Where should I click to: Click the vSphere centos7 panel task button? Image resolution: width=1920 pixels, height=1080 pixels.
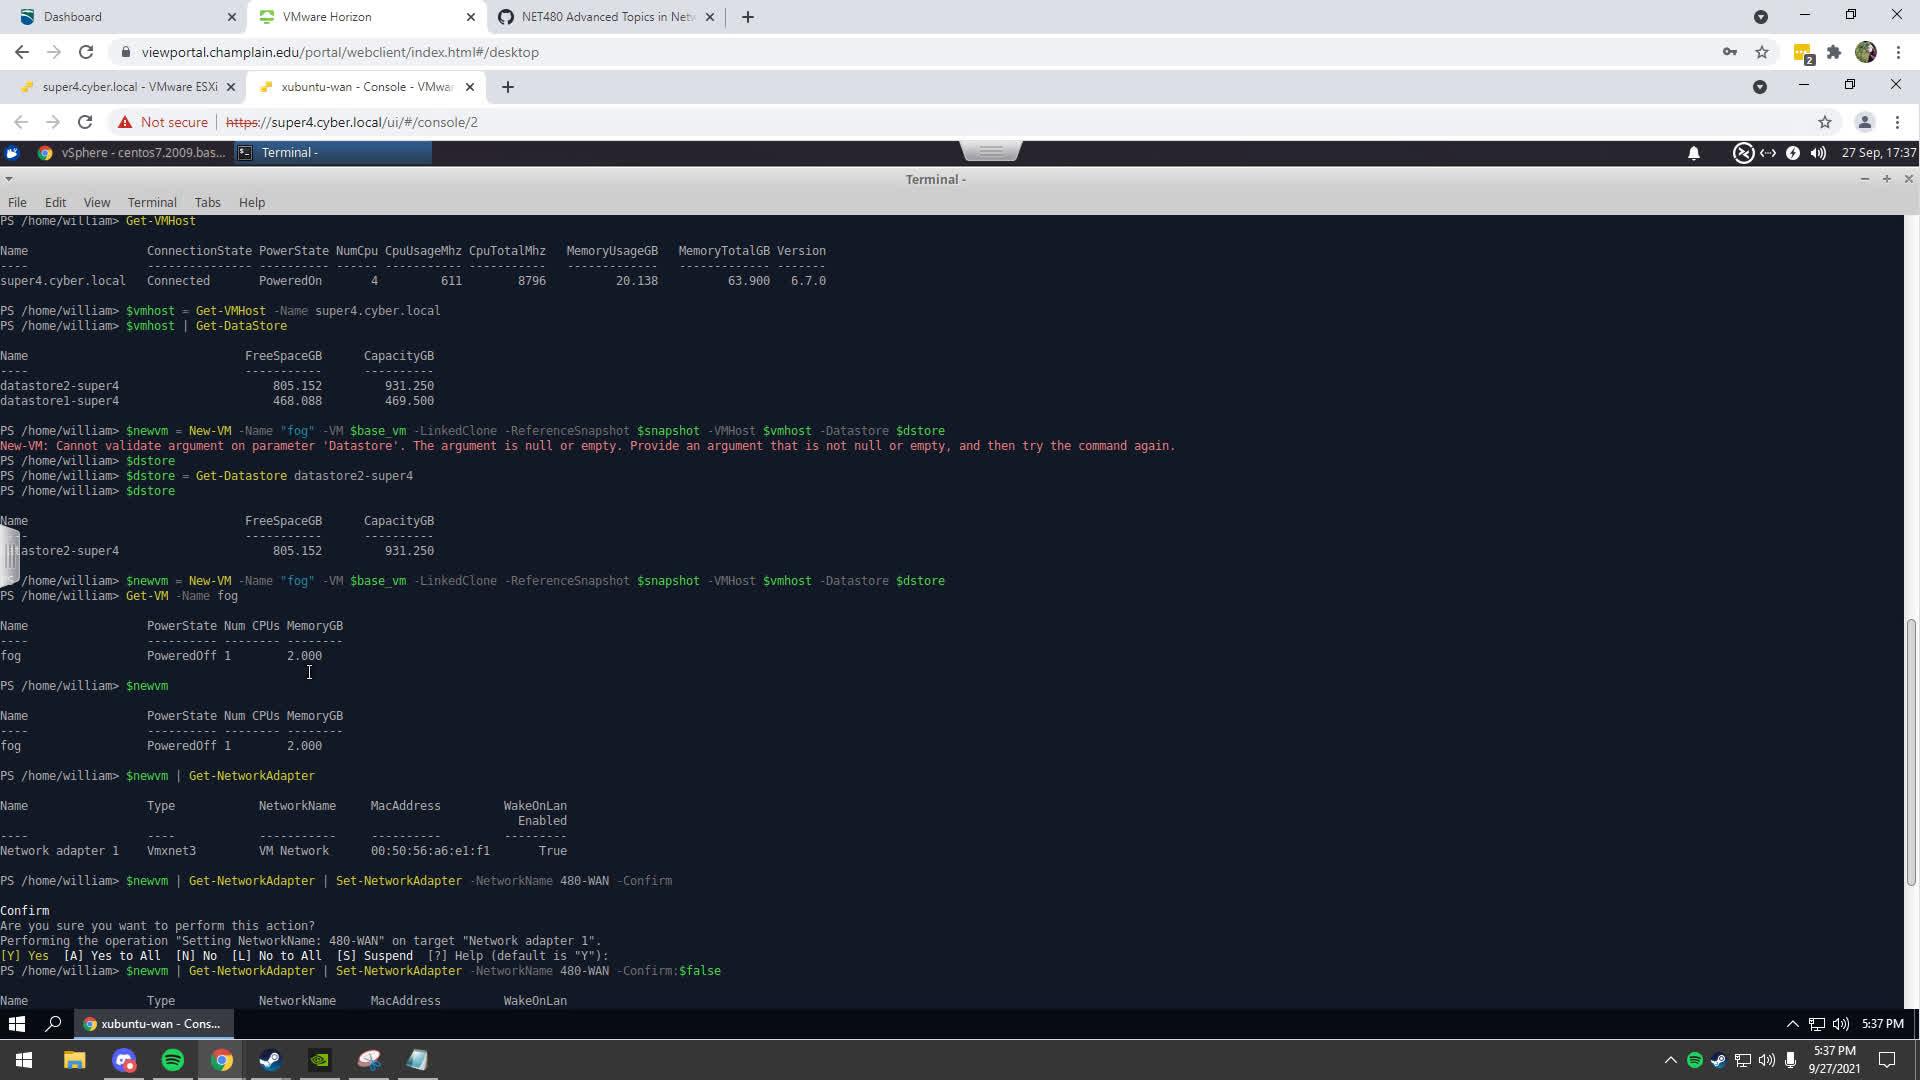[x=131, y=153]
